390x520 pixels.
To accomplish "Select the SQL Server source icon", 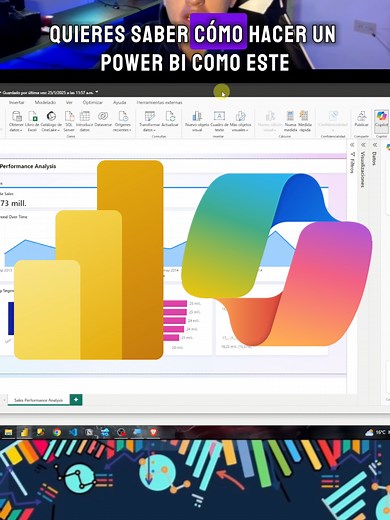I will tap(69, 116).
